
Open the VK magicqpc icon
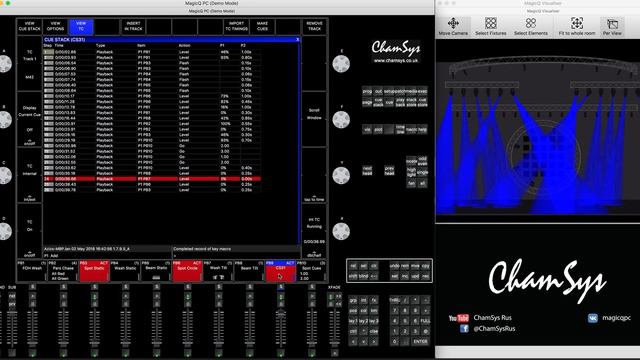(x=593, y=318)
